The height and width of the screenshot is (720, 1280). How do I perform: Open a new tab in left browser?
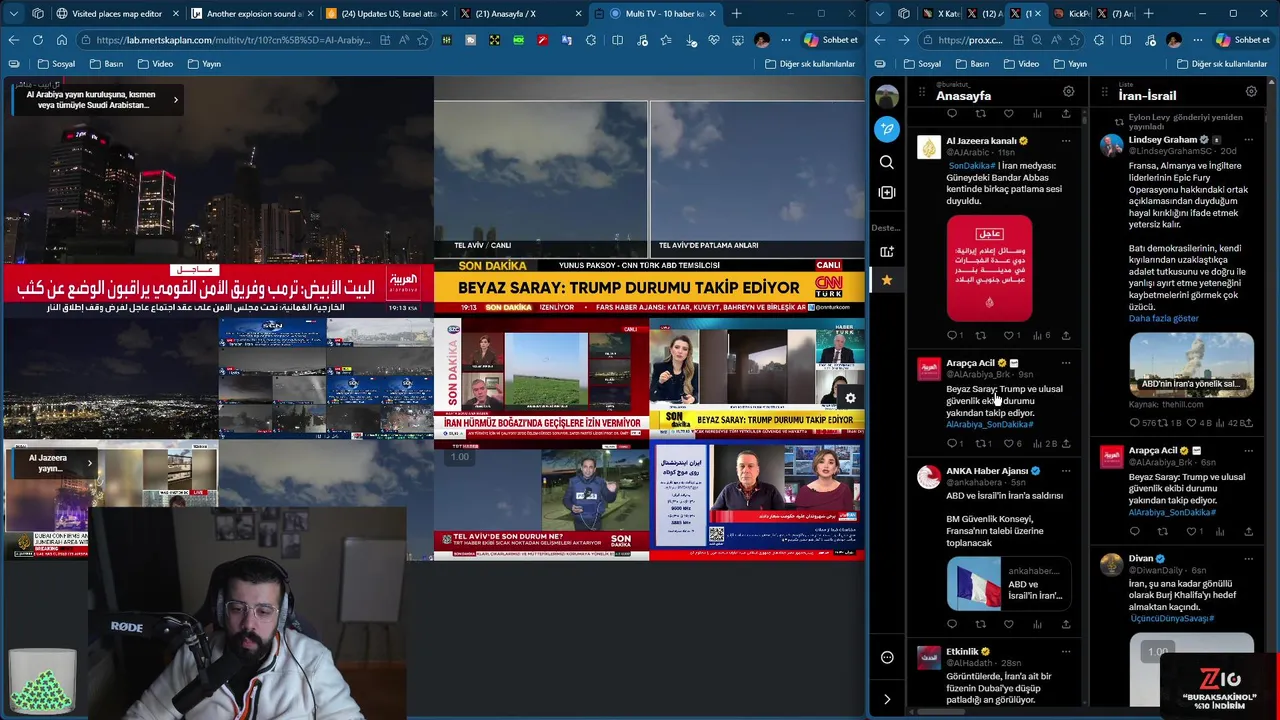(x=737, y=14)
